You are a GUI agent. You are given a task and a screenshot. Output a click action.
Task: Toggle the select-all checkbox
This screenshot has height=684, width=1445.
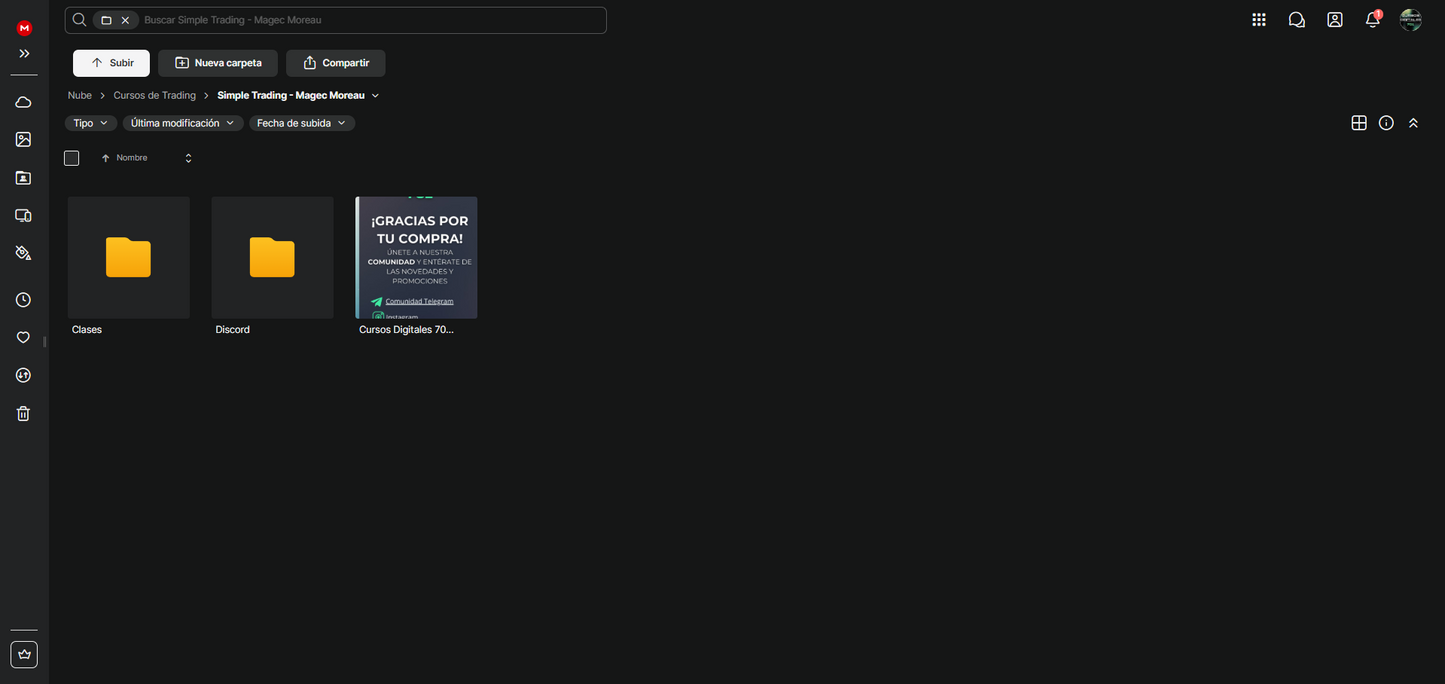71,158
